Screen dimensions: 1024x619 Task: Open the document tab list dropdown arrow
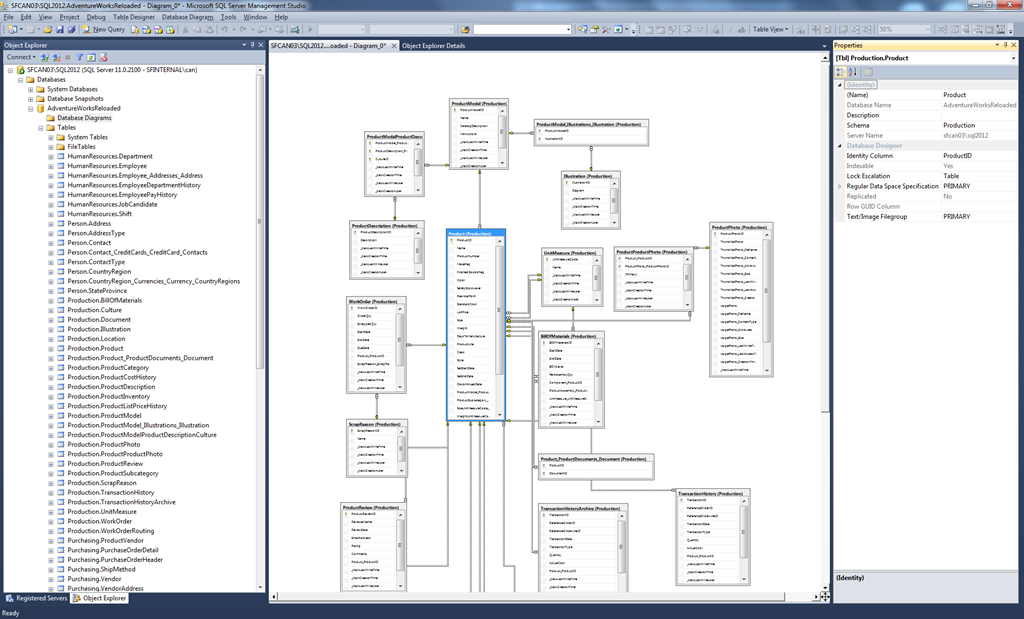[824, 46]
